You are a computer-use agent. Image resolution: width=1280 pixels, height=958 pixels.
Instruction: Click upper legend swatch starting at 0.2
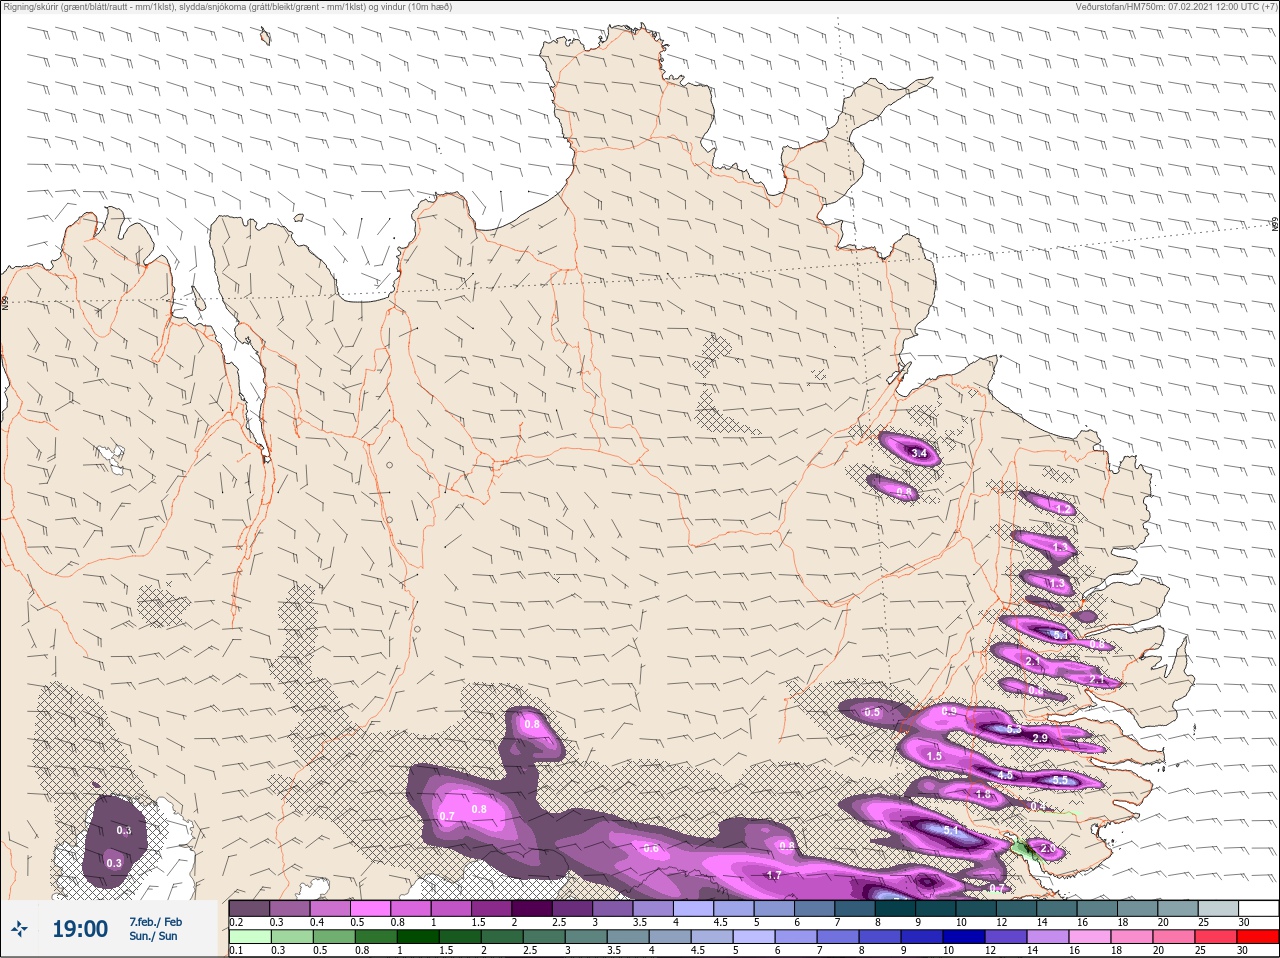click(x=249, y=908)
